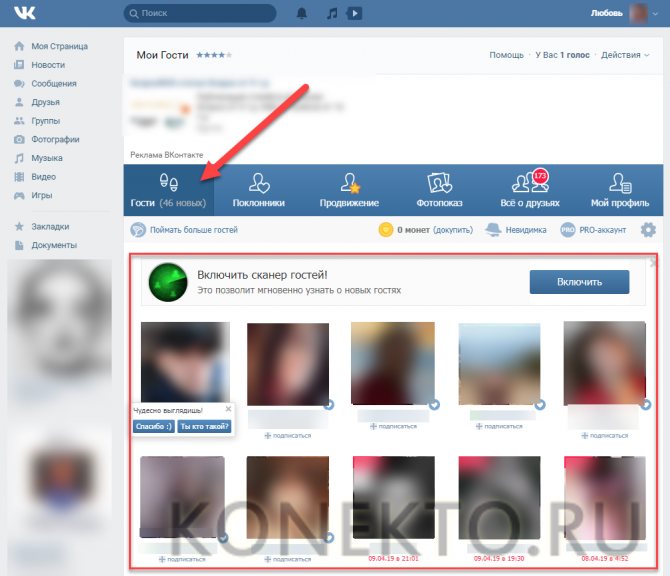Click the camera icon next to Фотографии

point(19,139)
